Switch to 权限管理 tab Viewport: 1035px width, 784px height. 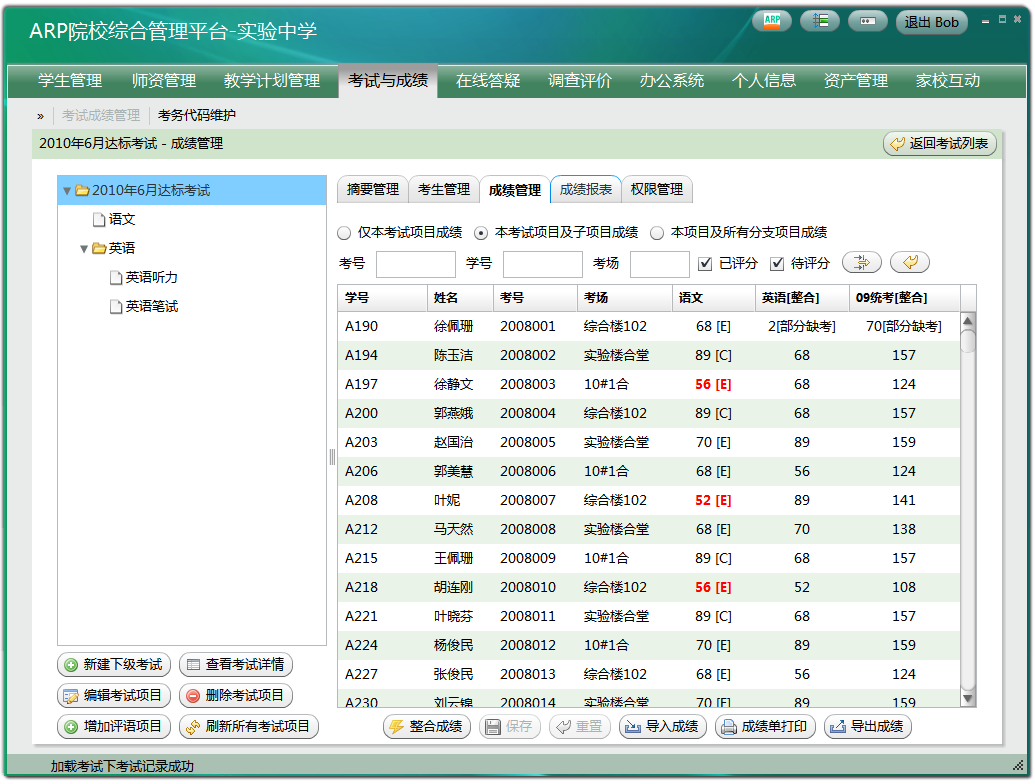[657, 189]
